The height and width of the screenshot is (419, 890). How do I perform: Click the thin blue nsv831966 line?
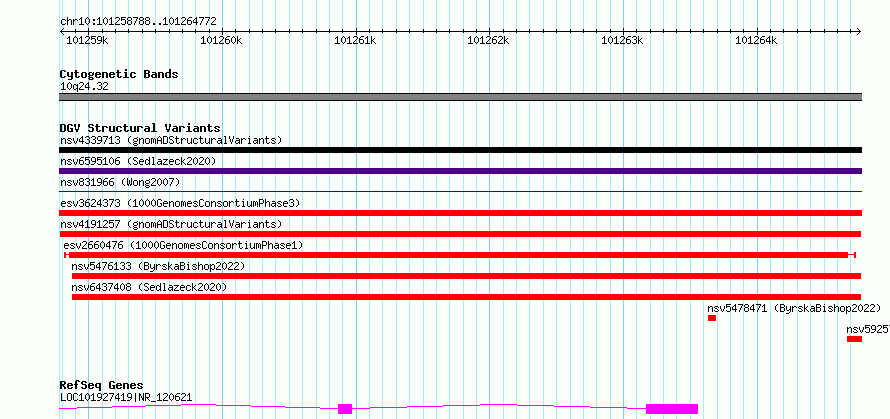pyautogui.click(x=460, y=192)
